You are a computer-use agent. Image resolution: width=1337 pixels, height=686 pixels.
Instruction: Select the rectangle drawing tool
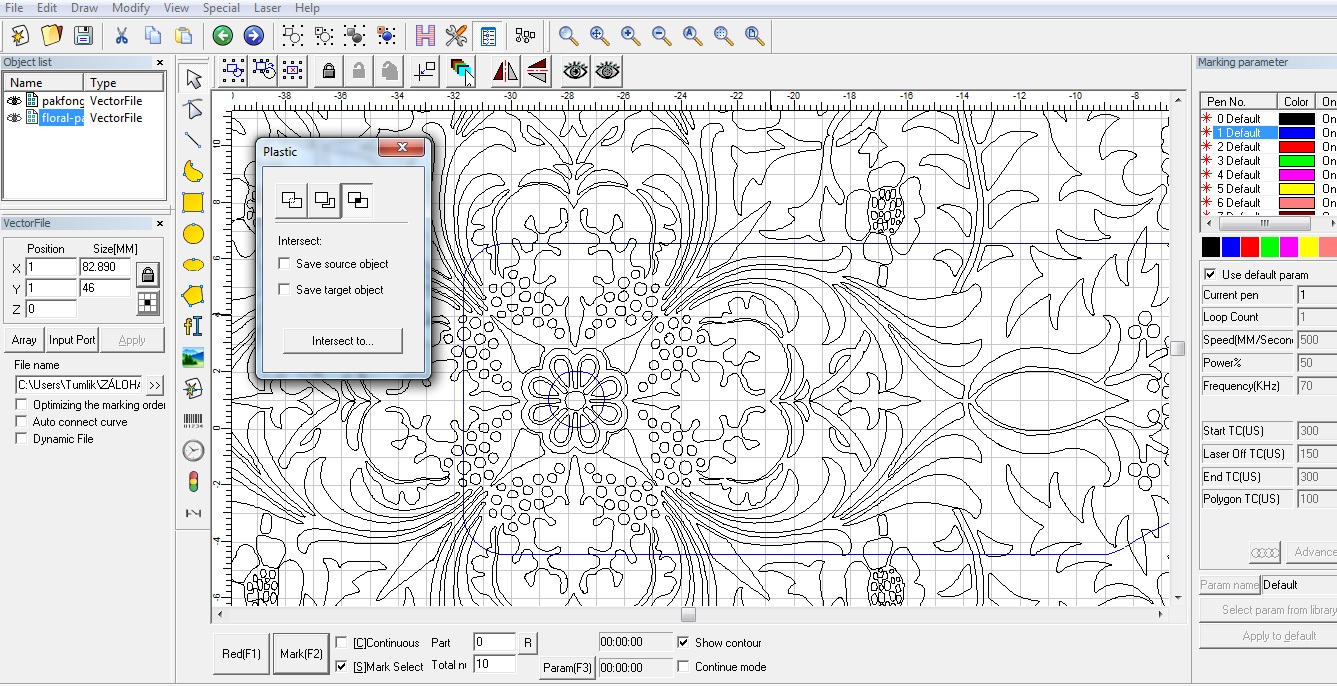pyautogui.click(x=193, y=202)
